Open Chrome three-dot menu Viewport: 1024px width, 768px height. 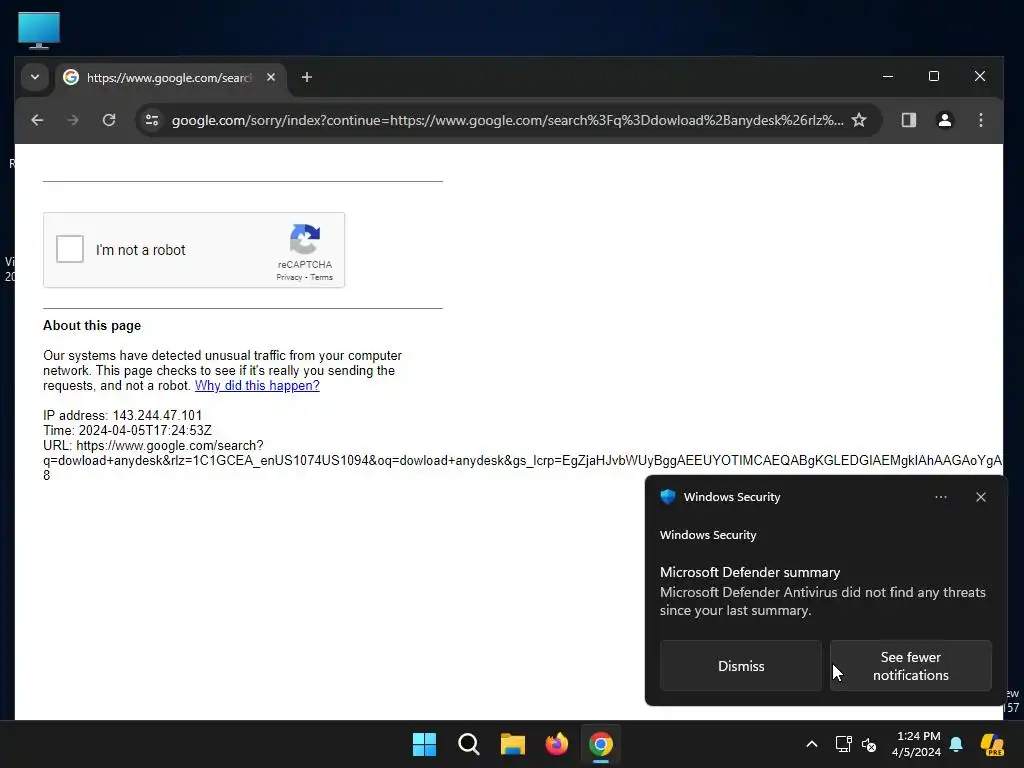point(980,120)
